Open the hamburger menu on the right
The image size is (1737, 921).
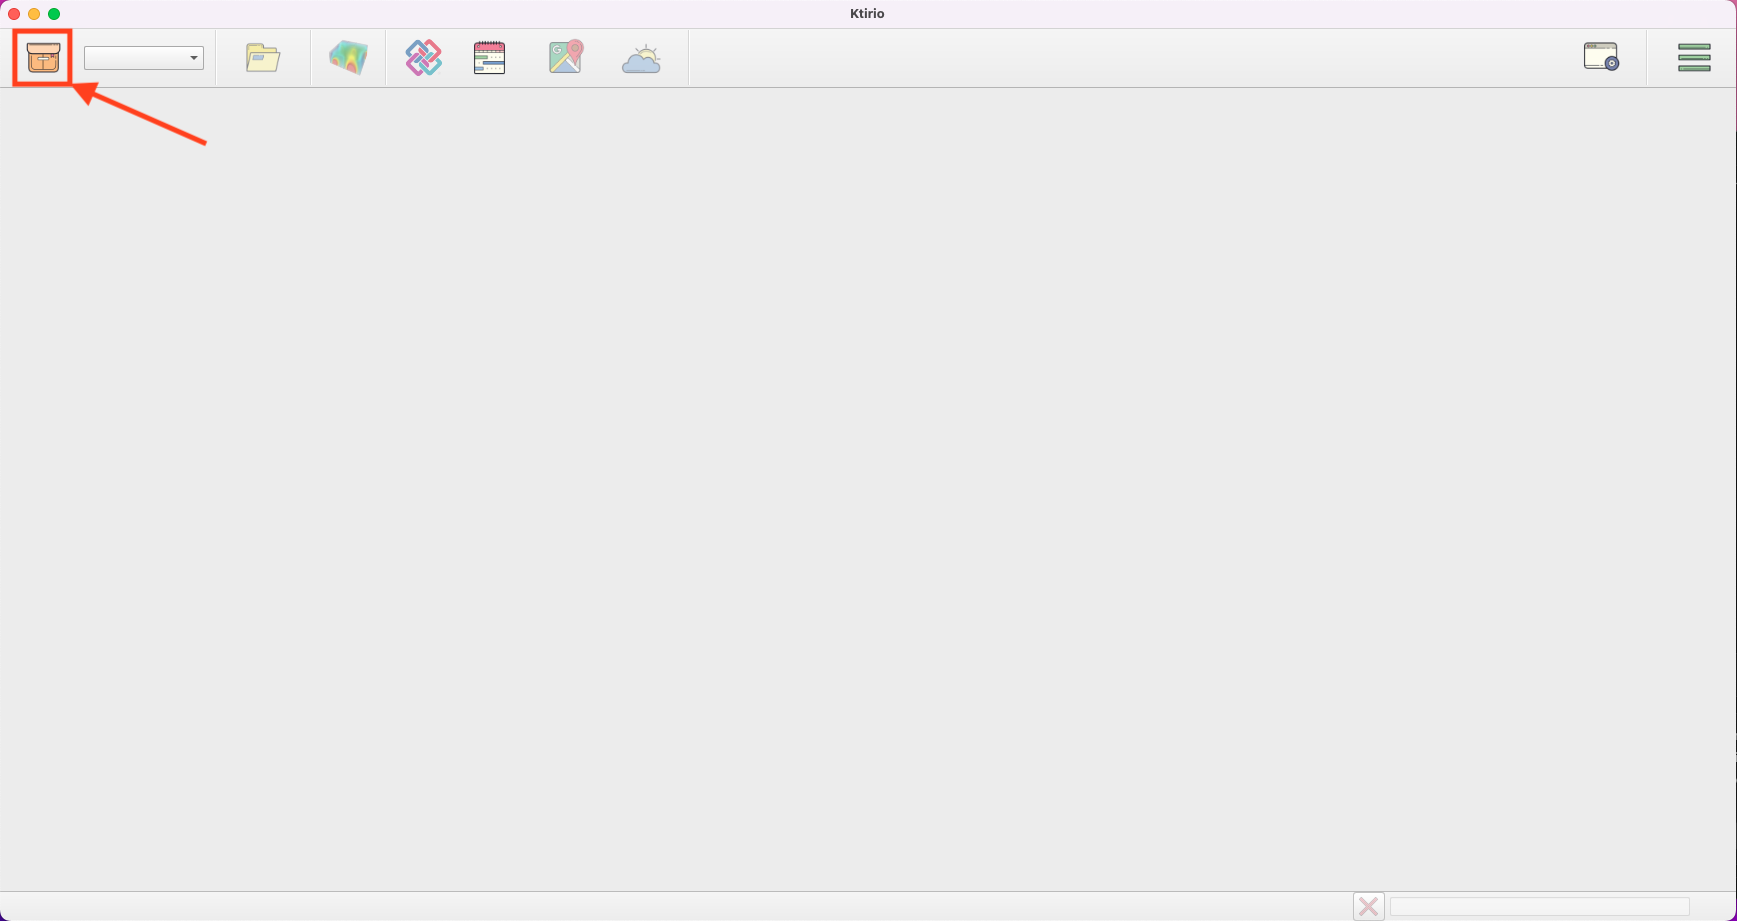[1693, 57]
